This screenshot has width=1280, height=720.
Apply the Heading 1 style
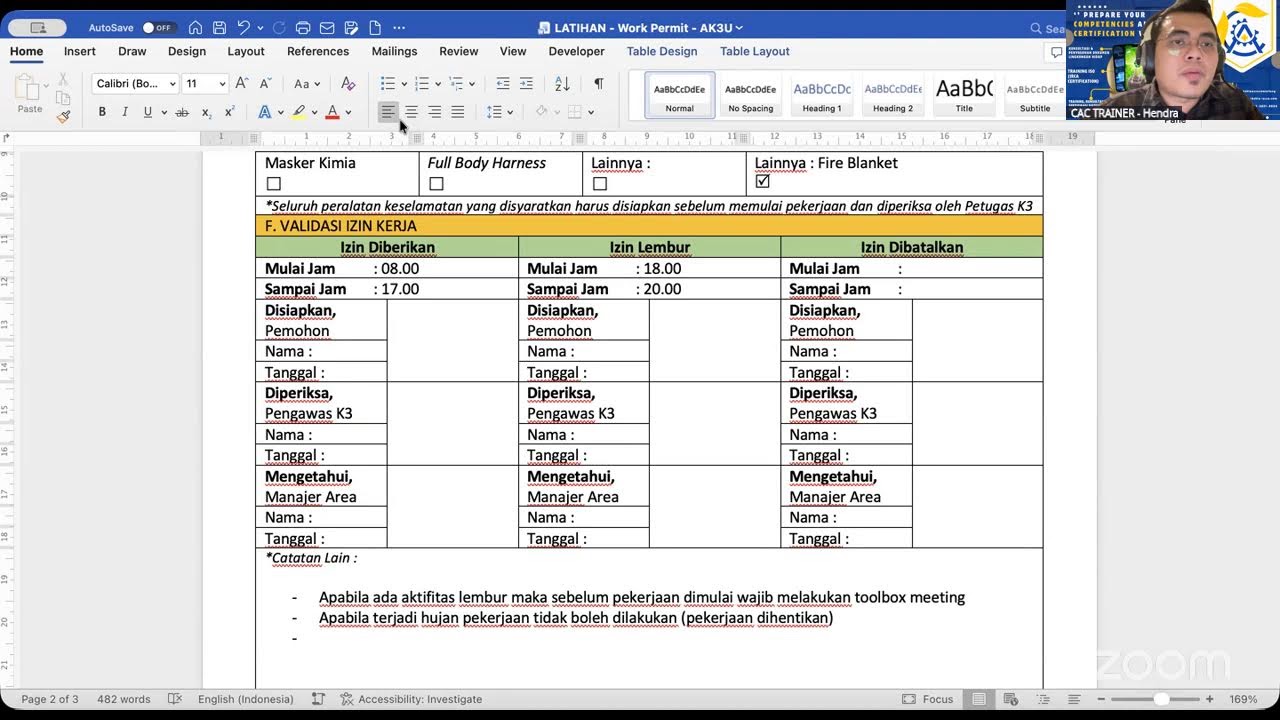(x=822, y=96)
